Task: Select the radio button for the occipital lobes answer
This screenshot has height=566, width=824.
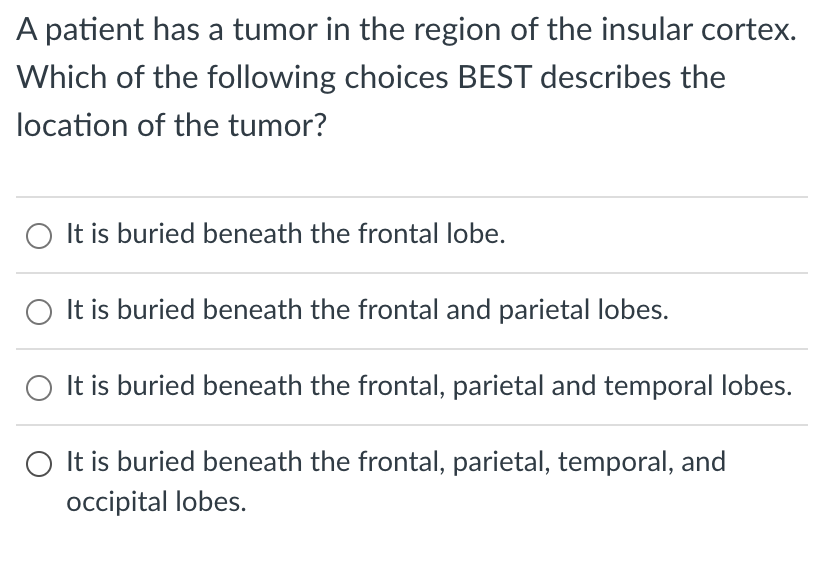Action: pyautogui.click(x=41, y=464)
